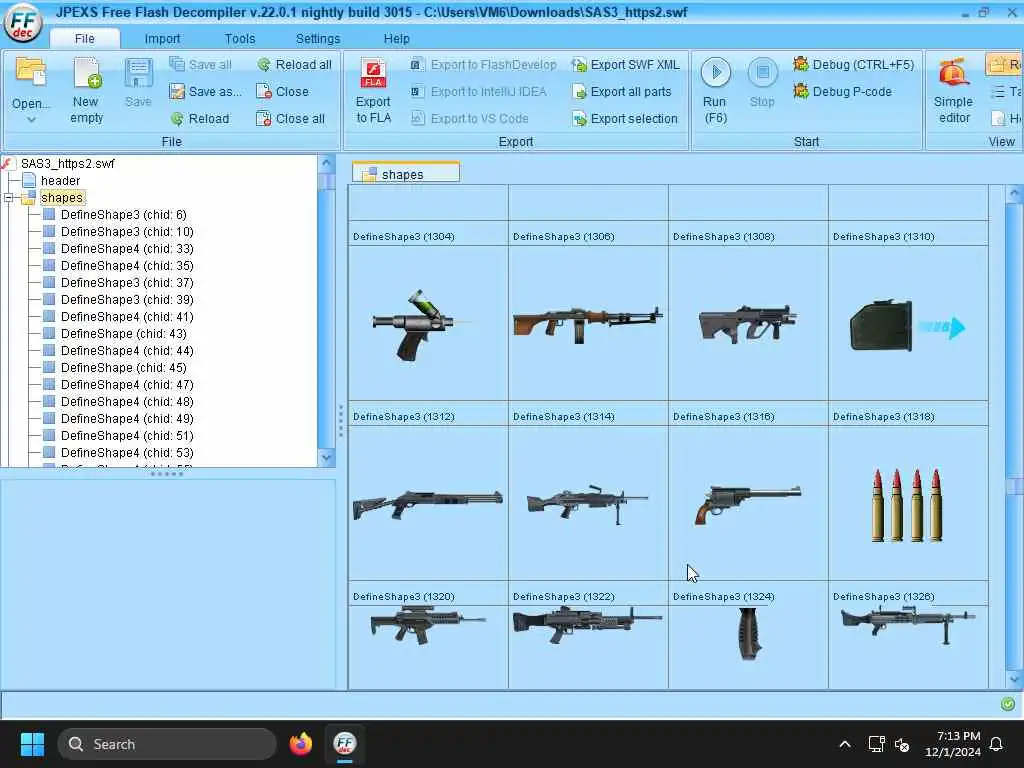The image size is (1024, 768).
Task: Start Debug (CTRL+F5)
Action: pyautogui.click(x=854, y=65)
